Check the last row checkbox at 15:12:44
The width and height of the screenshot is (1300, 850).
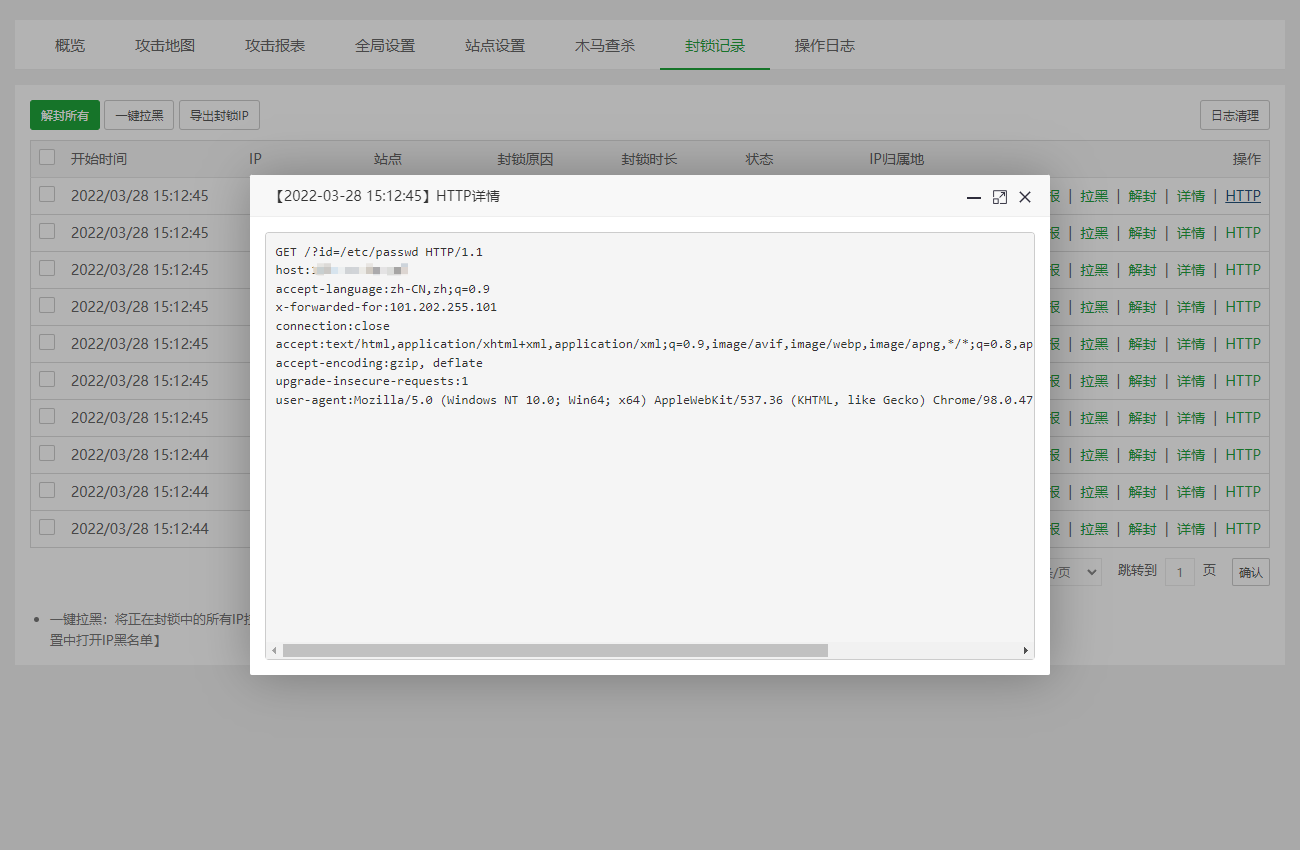[x=47, y=527]
